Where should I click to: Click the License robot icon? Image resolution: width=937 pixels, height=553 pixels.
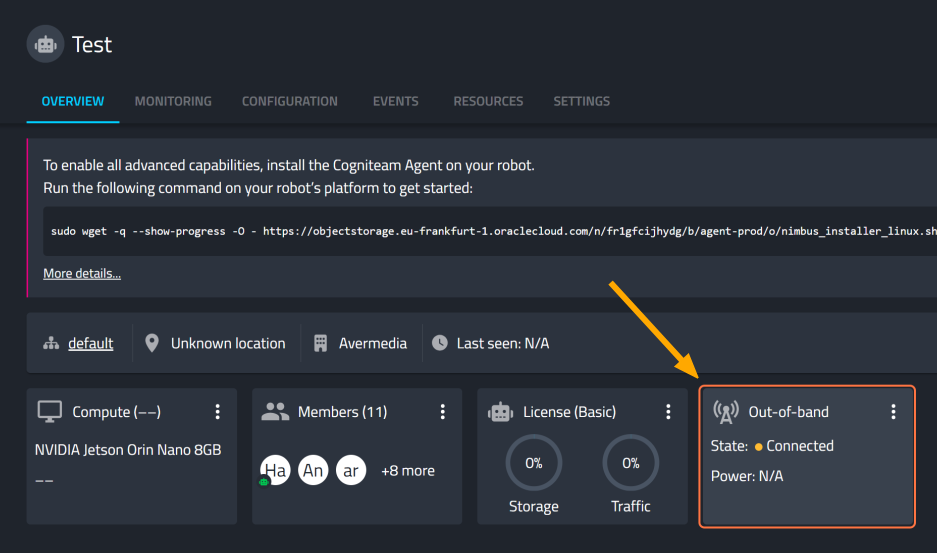500,412
